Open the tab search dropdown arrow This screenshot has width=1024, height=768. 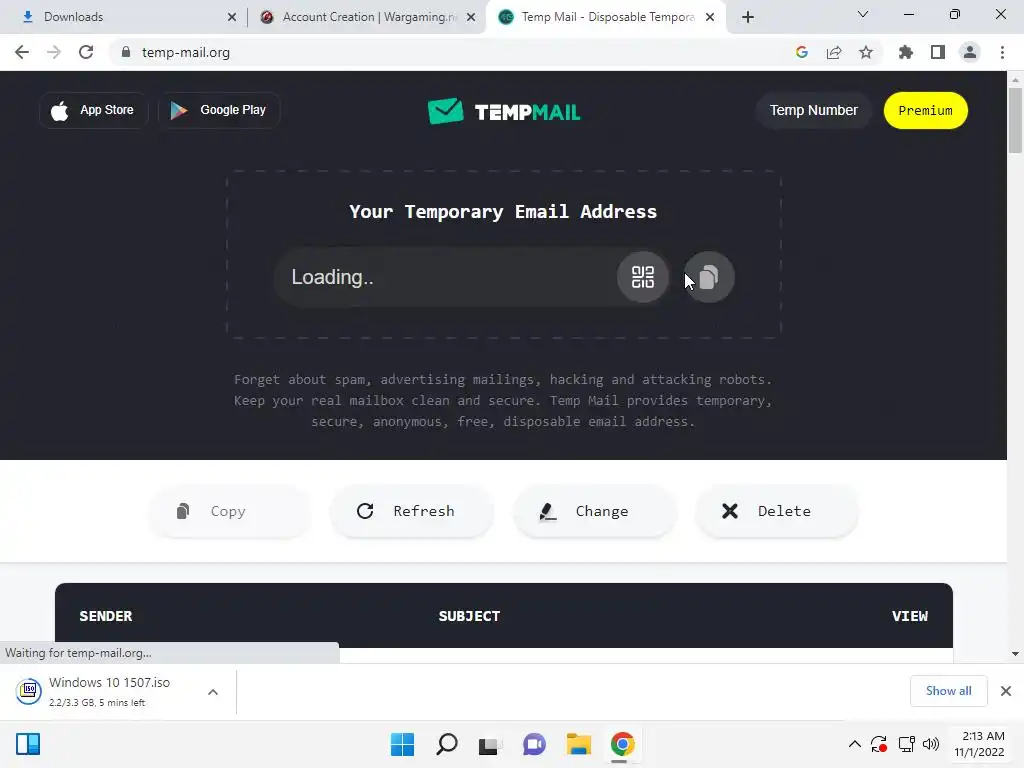click(x=862, y=14)
